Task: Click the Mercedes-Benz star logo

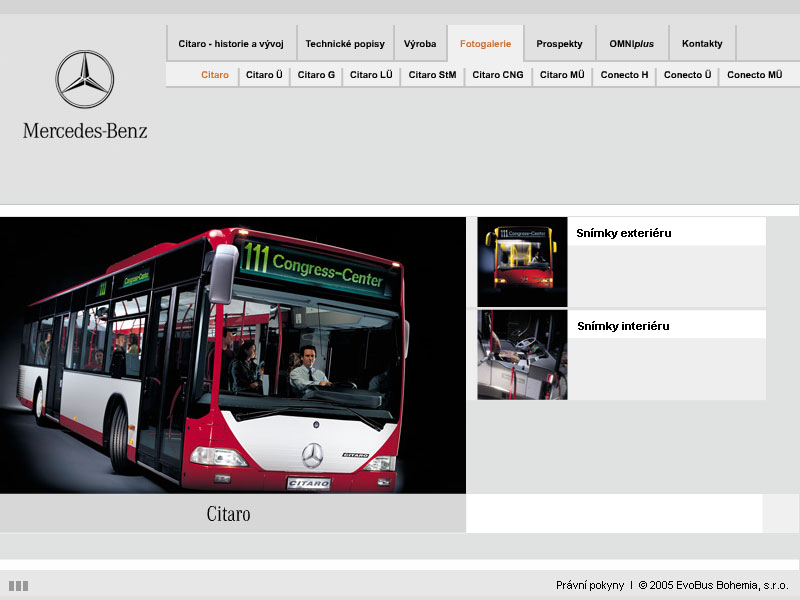Action: click(x=85, y=79)
